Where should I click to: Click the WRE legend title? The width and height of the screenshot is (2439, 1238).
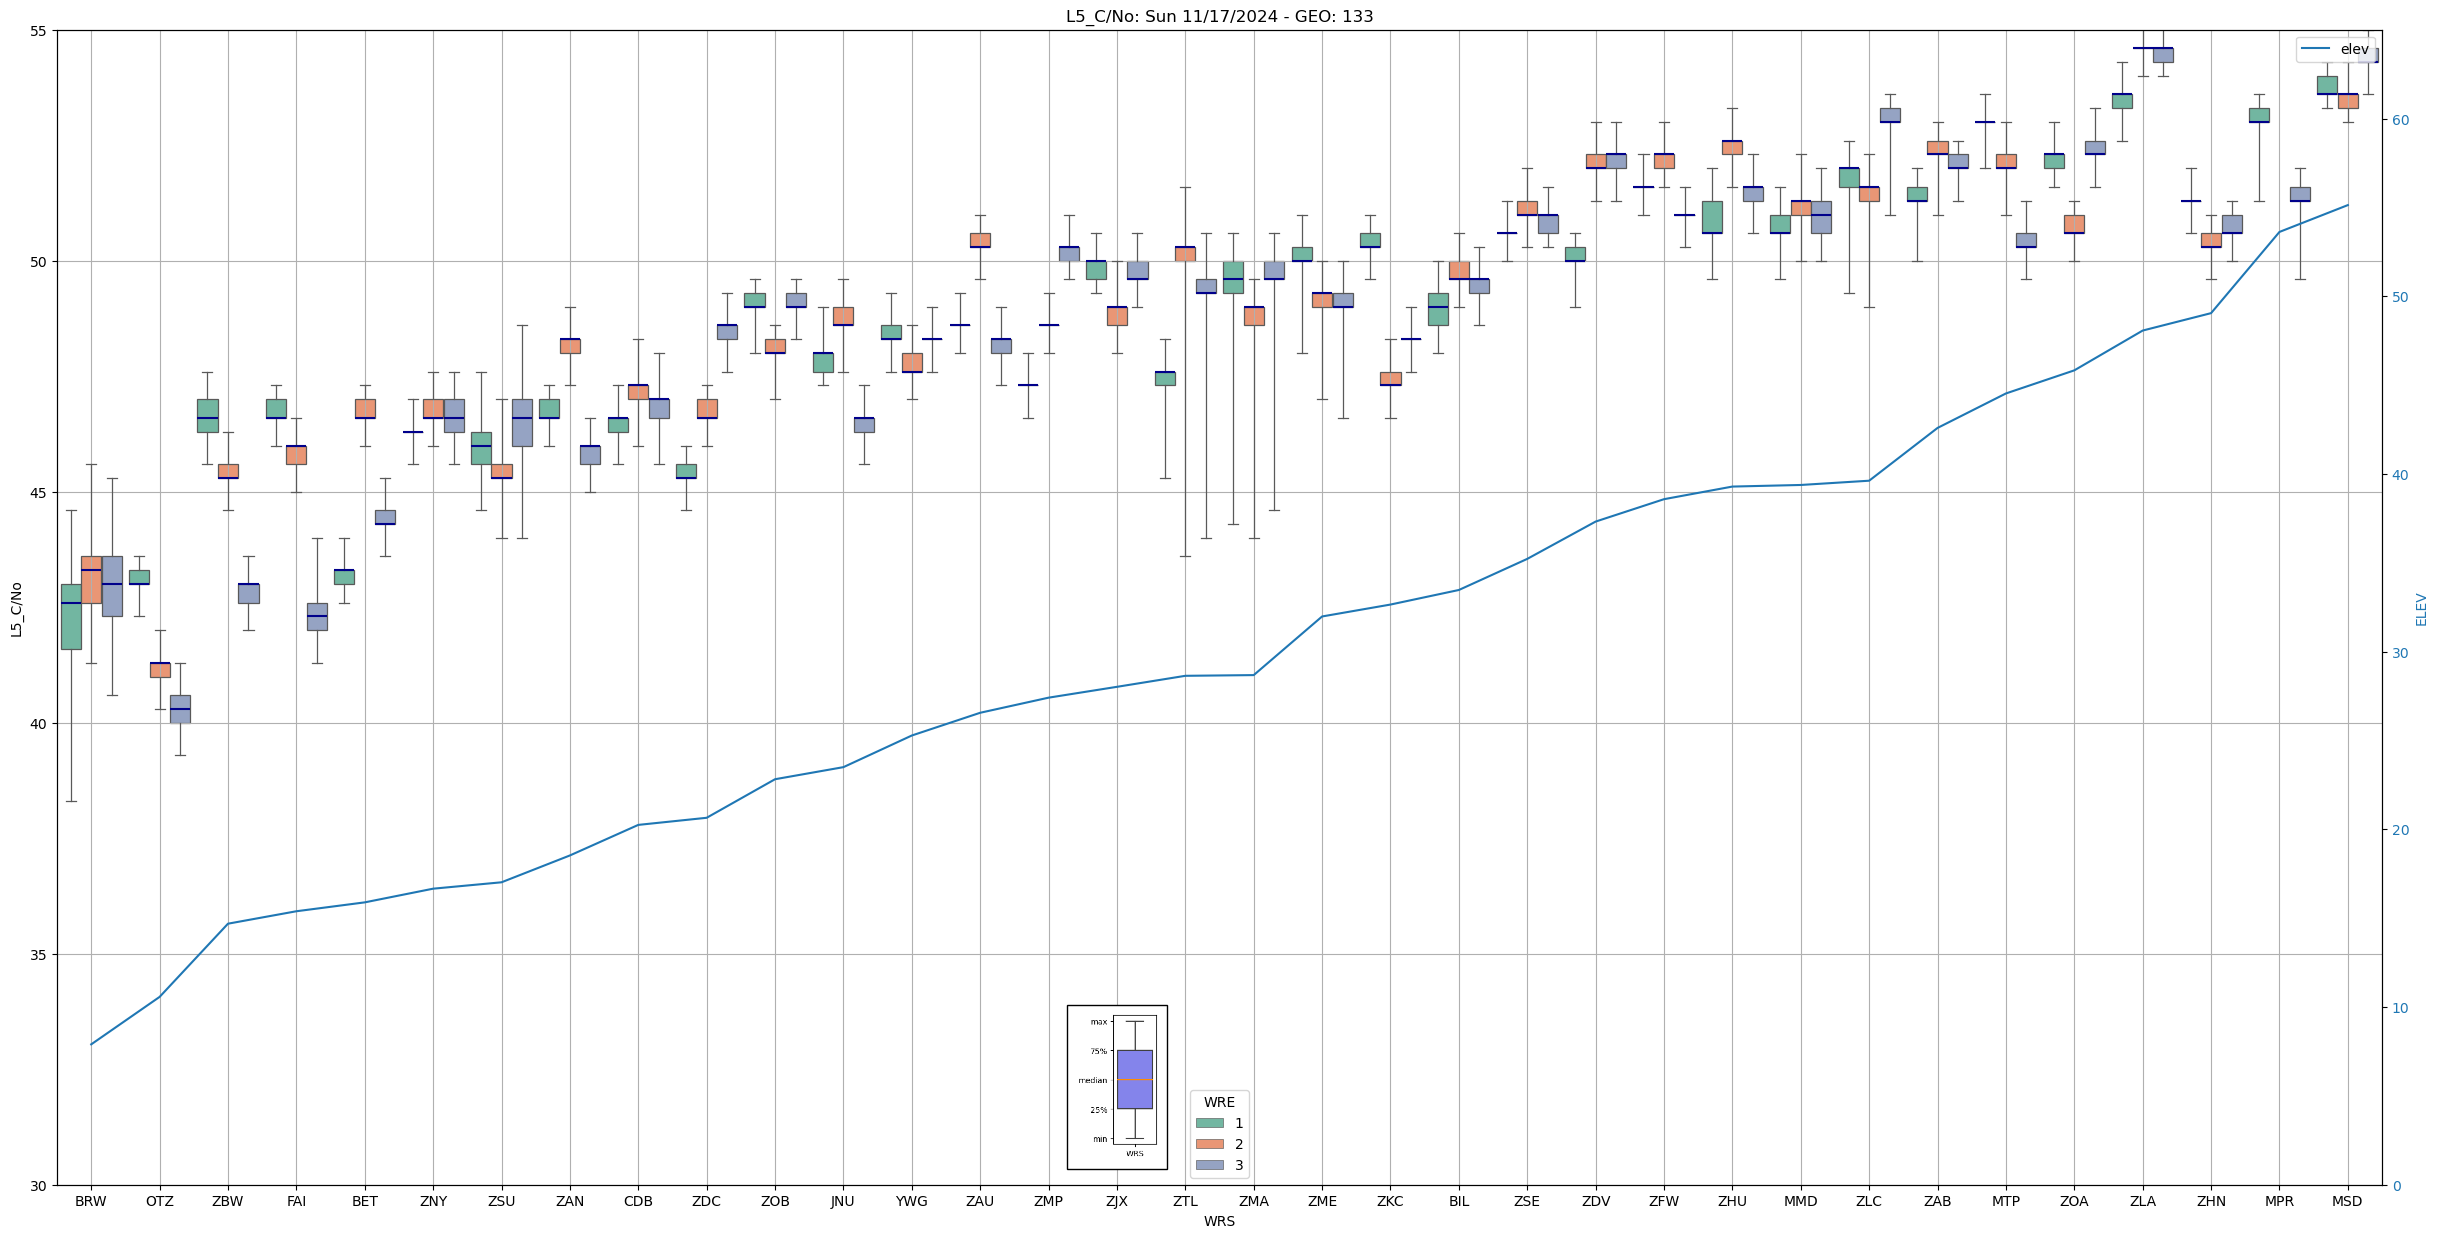1219,1102
